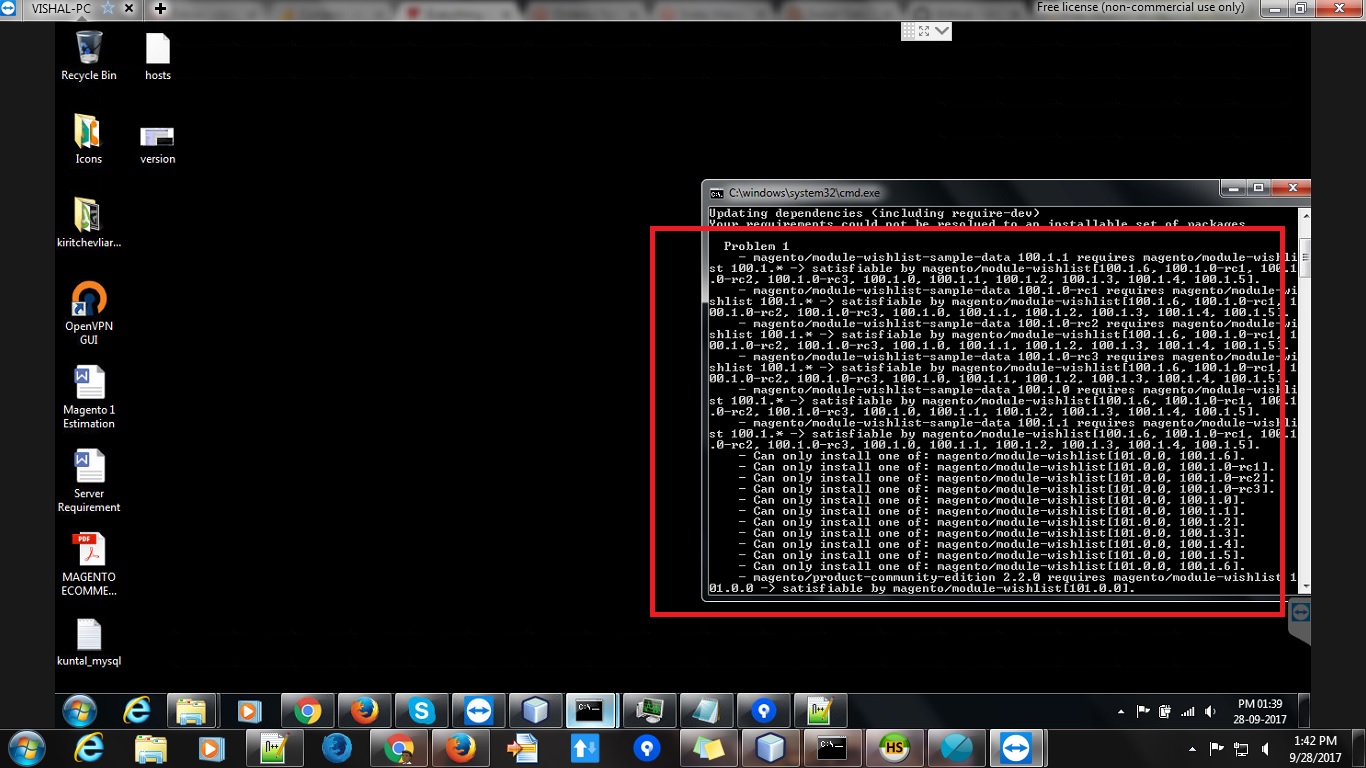Click the cmd.exe title bar icon

(716, 192)
